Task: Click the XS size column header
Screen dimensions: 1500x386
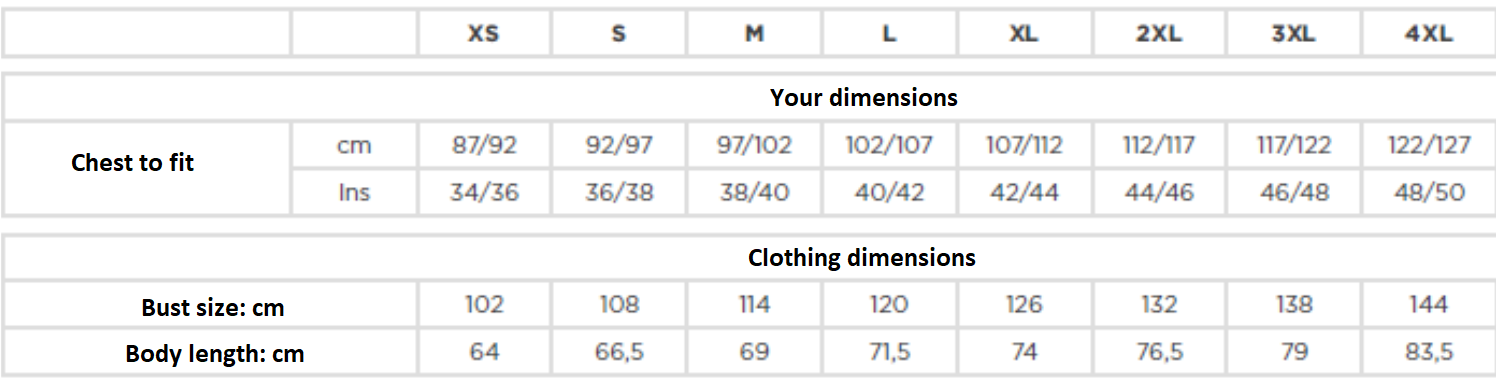Action: [x=484, y=33]
